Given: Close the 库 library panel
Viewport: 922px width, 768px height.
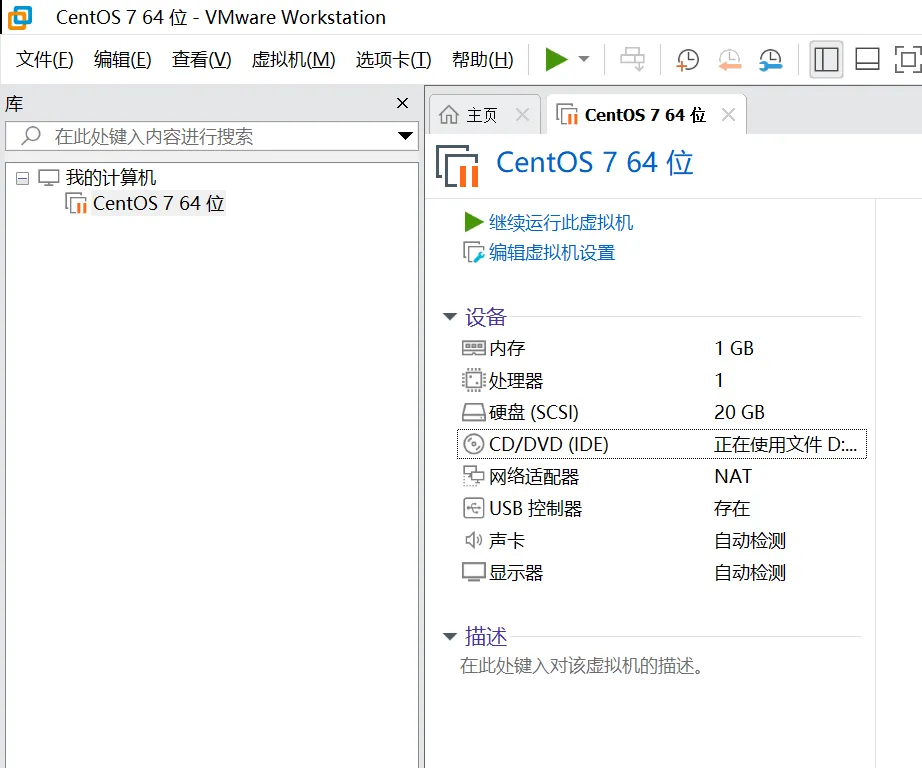Looking at the screenshot, I should coord(402,103).
